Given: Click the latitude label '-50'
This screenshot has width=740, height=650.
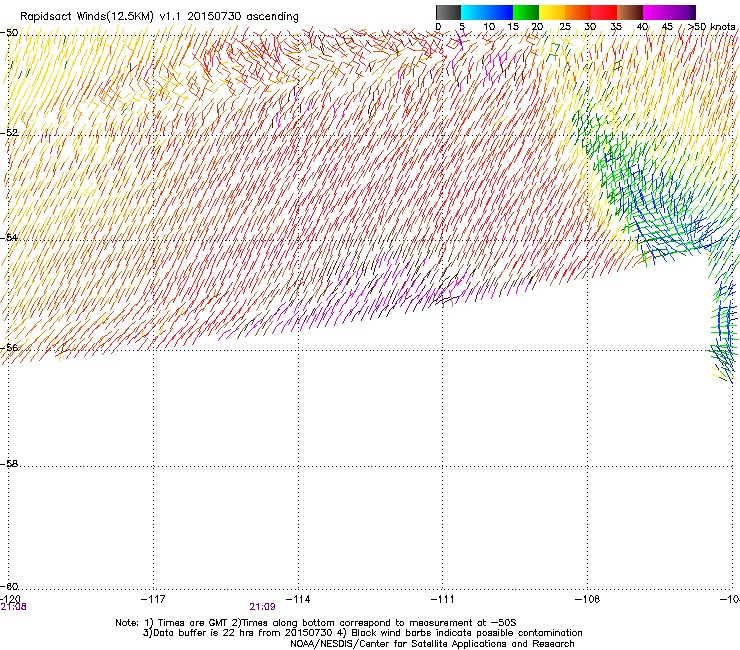Looking at the screenshot, I should coord(9,33).
